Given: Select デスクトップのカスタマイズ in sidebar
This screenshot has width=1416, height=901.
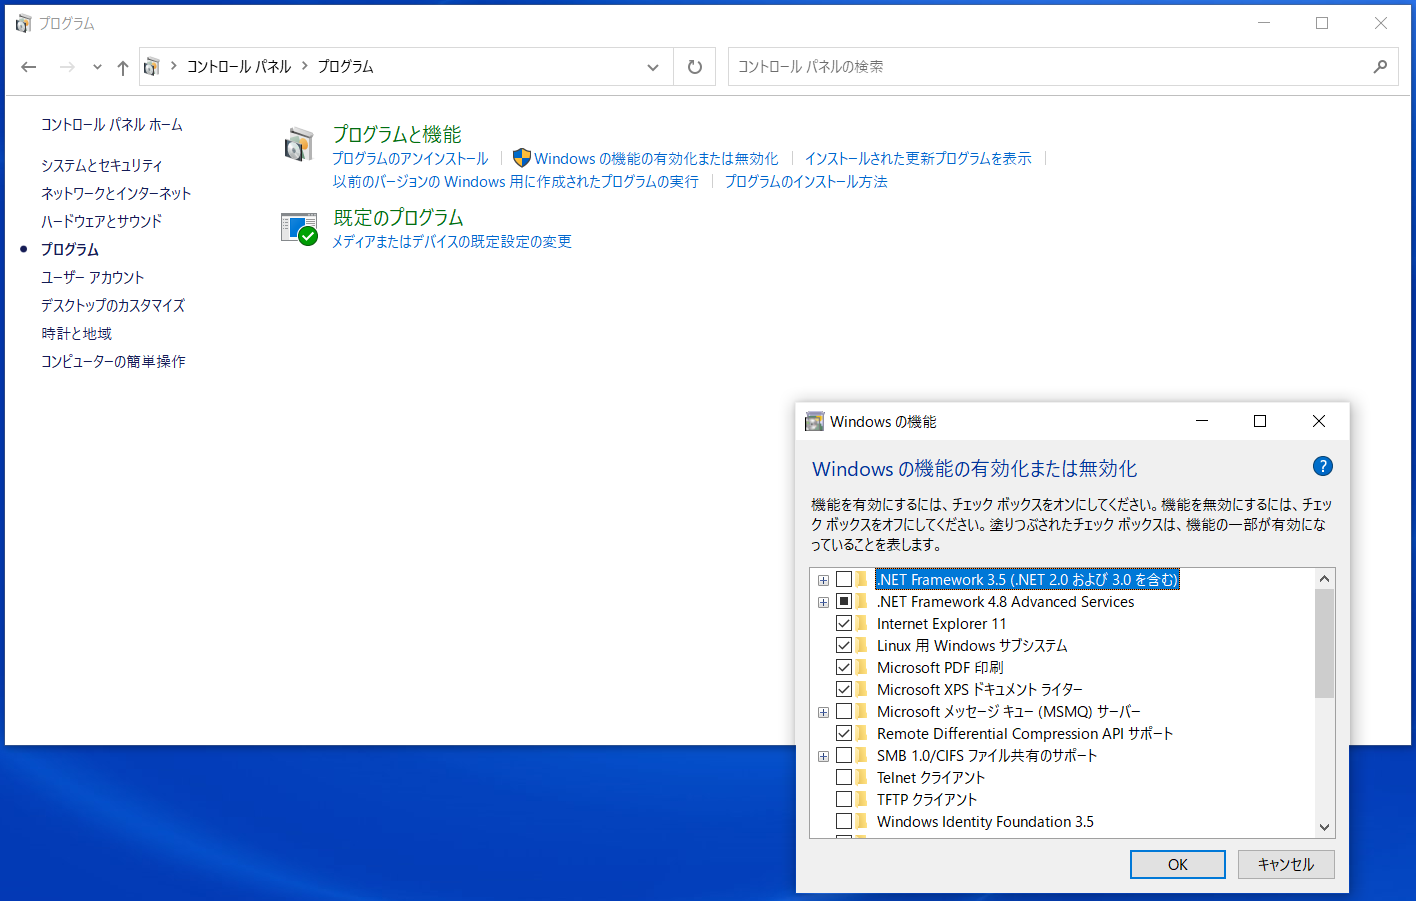Looking at the screenshot, I should tap(113, 305).
